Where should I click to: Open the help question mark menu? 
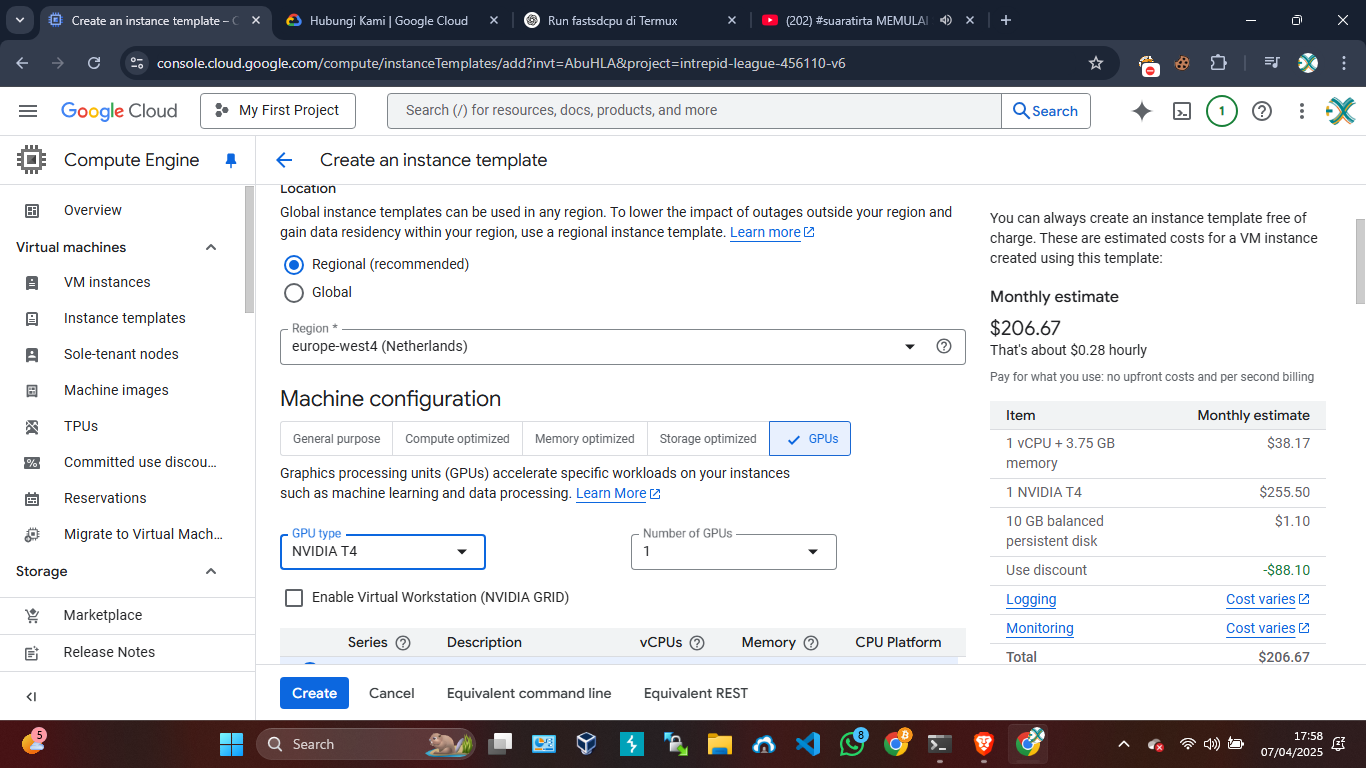(x=1262, y=111)
